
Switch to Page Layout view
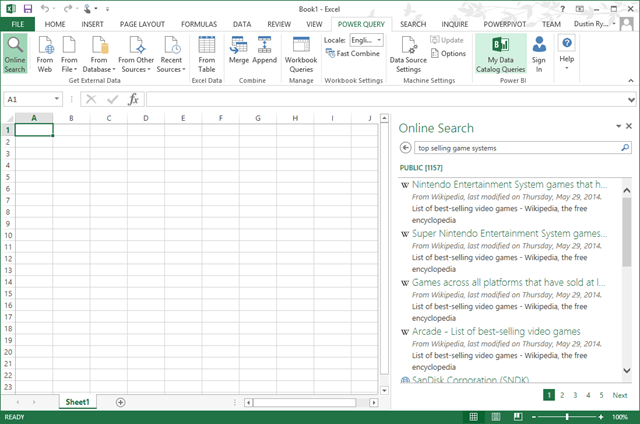click(x=496, y=417)
